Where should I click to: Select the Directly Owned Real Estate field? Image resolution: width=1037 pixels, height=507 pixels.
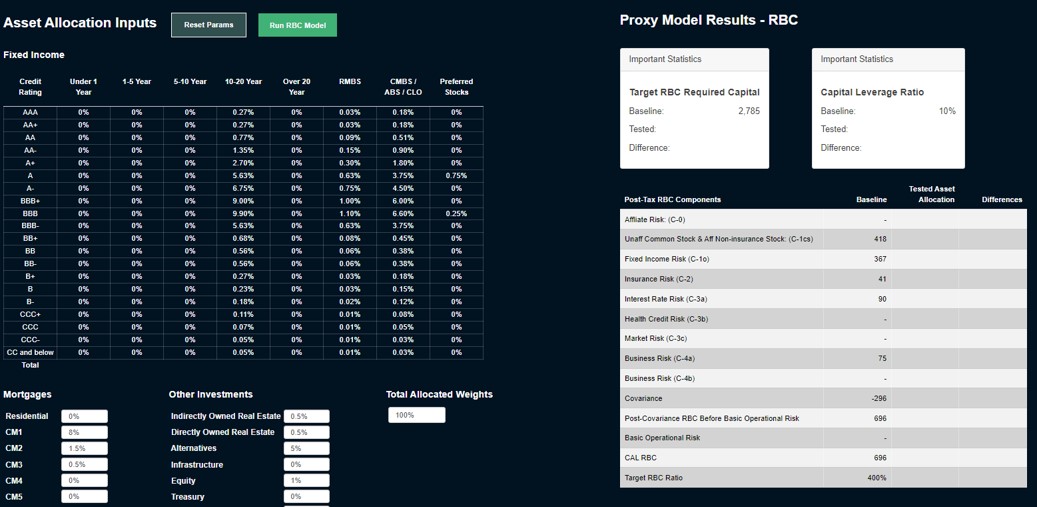306,432
